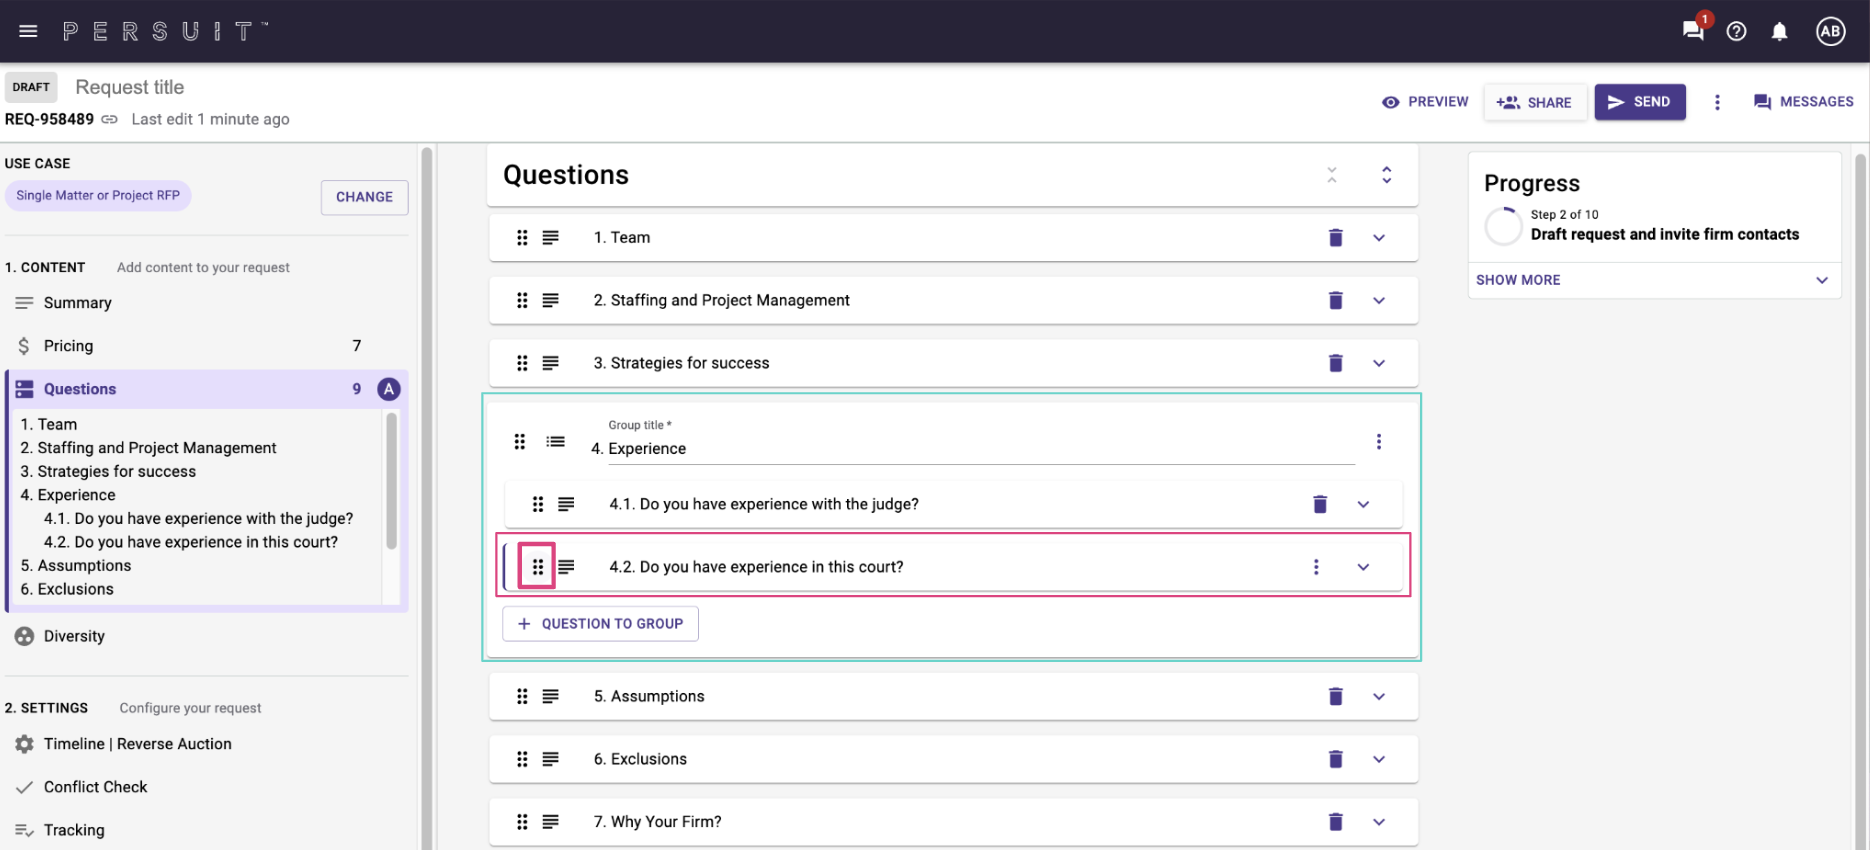The image size is (1870, 850).
Task: Delete question 4.1 about the judge
Action: point(1320,504)
